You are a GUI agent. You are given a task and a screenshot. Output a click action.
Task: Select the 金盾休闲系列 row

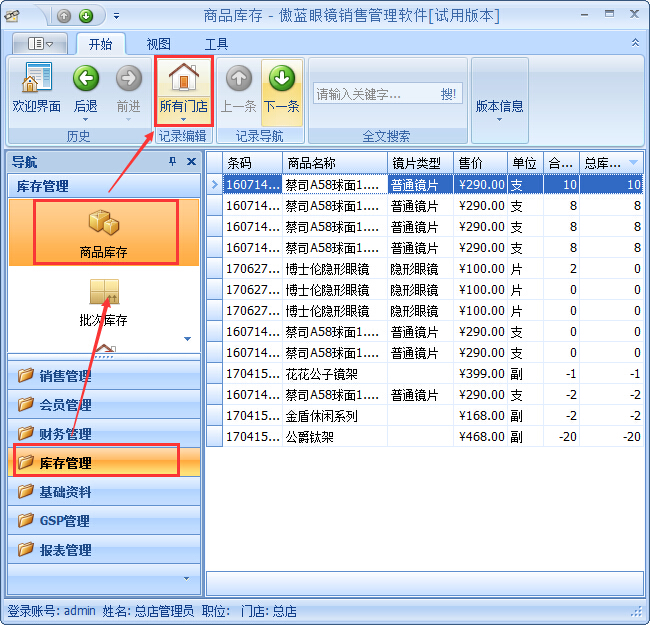(425, 416)
